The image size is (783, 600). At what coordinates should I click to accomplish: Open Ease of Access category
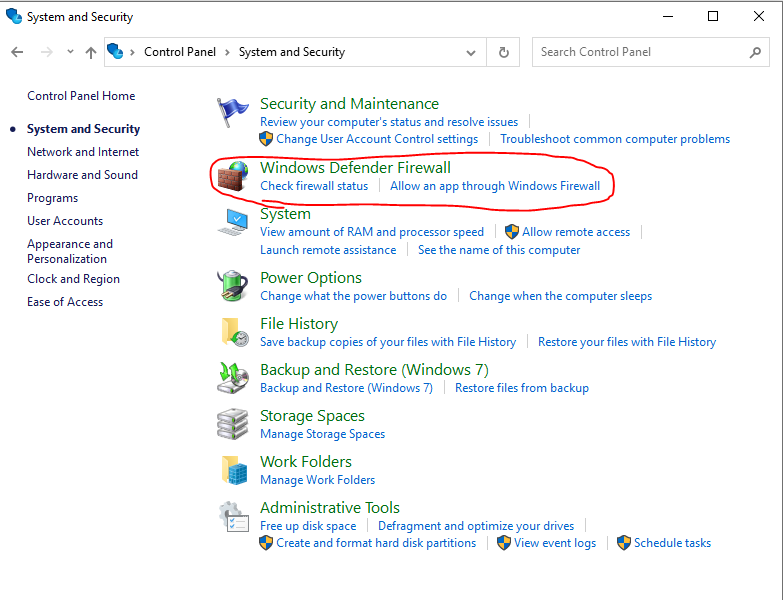click(x=65, y=302)
